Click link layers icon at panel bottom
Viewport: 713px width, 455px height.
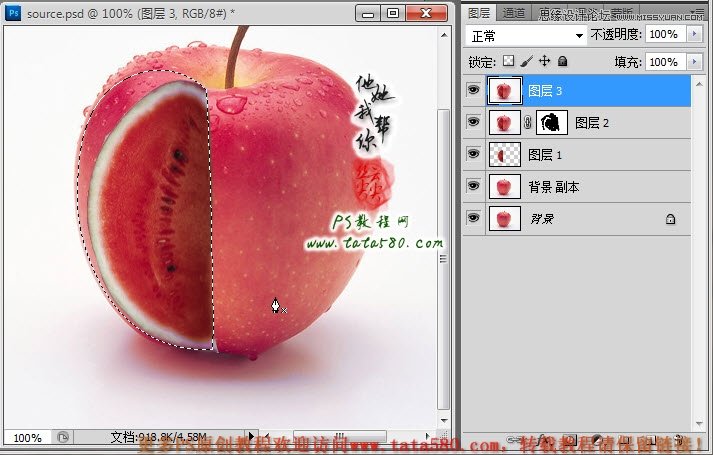click(515, 440)
